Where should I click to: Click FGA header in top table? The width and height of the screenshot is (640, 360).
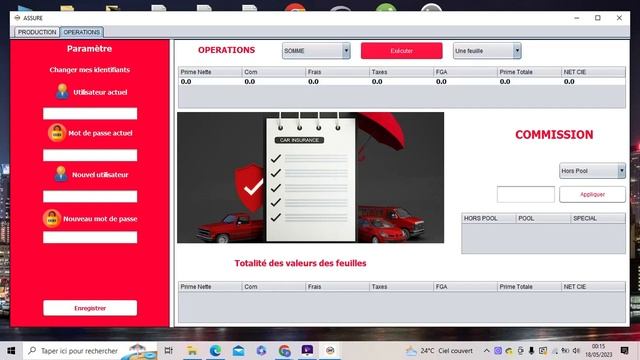click(x=465, y=72)
